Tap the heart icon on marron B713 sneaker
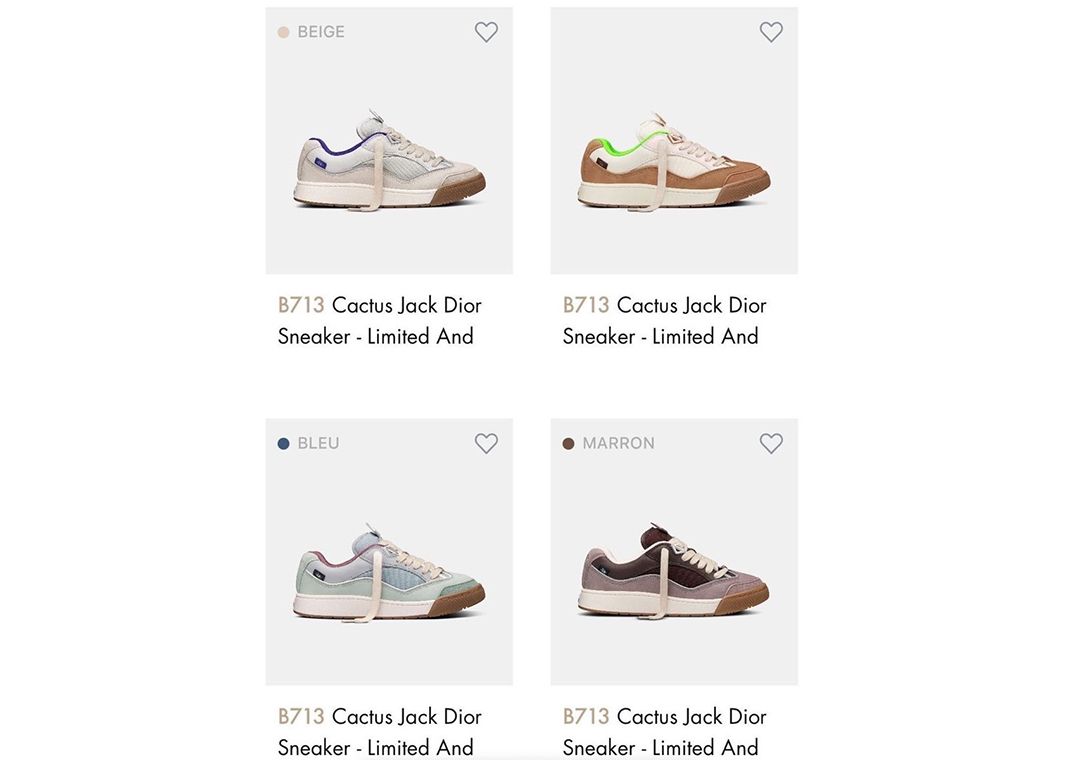This screenshot has height=760, width=1070. [x=771, y=442]
